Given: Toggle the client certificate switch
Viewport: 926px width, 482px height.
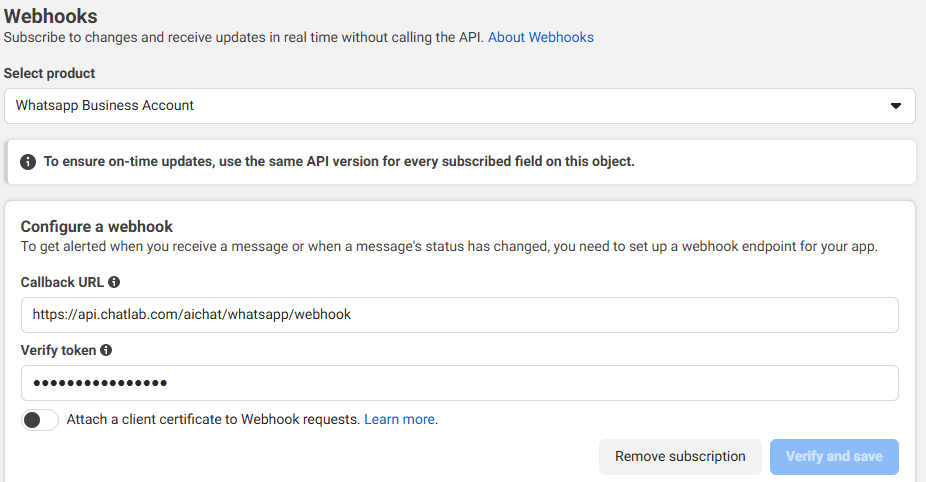Looking at the screenshot, I should [40, 420].
